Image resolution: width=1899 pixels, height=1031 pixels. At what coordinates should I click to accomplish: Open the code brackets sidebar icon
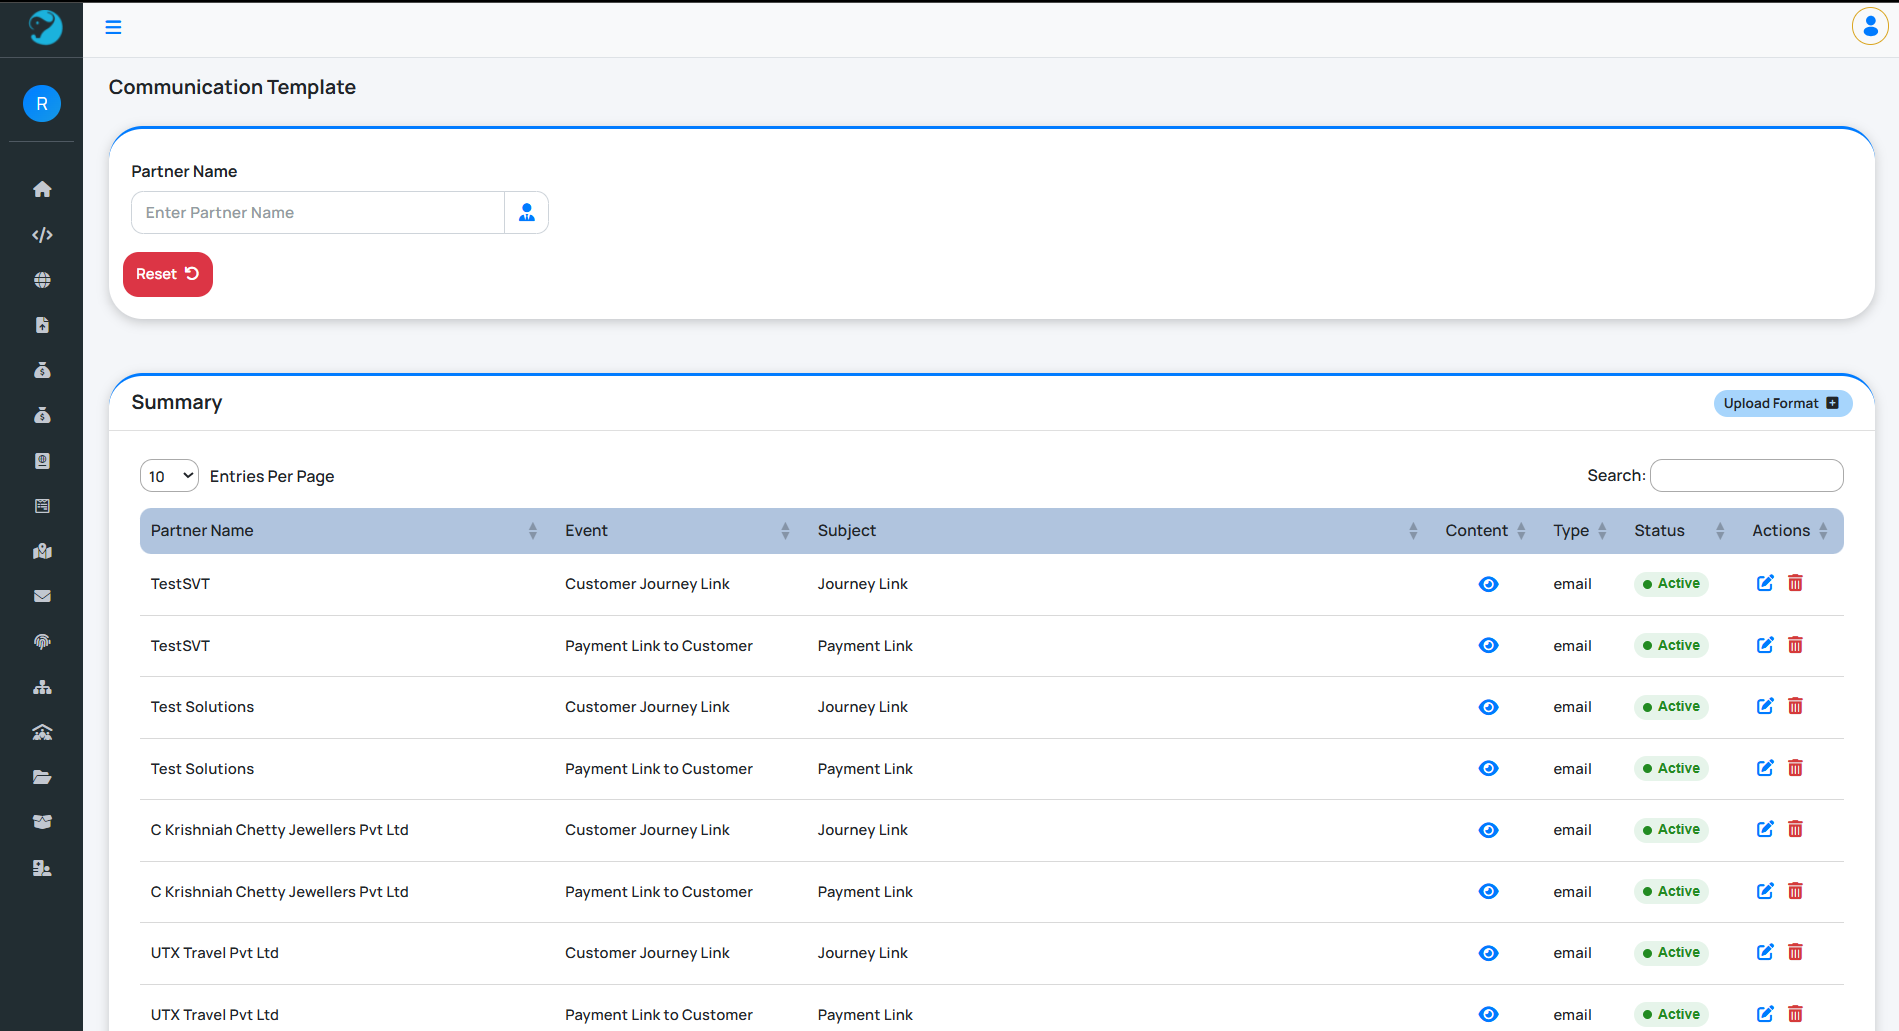pyautogui.click(x=42, y=235)
